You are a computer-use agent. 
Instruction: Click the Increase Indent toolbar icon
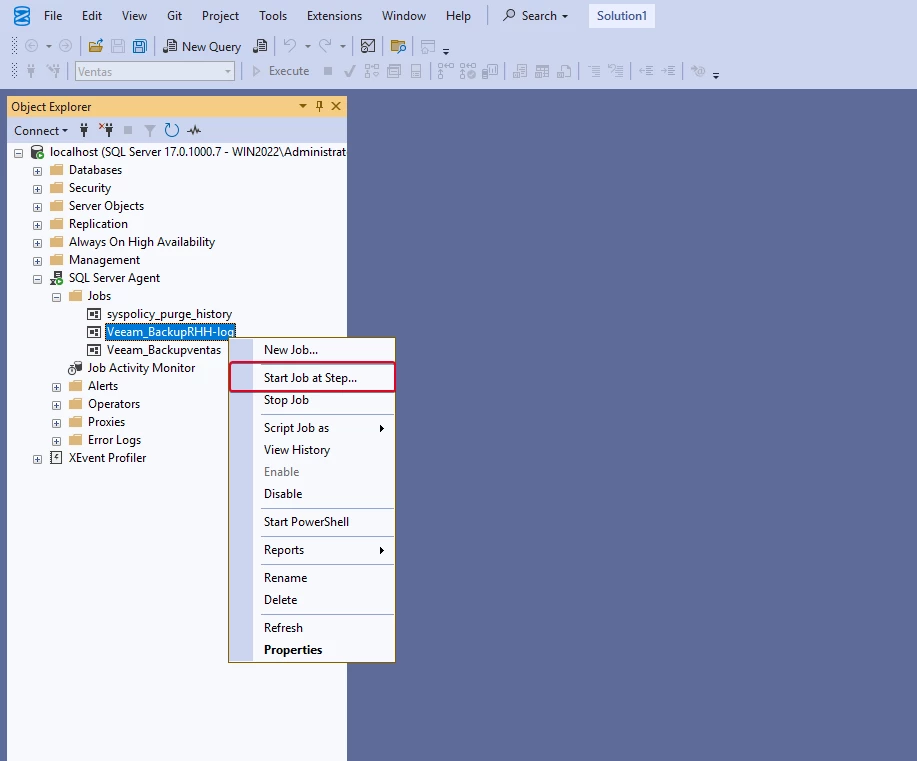pyautogui.click(x=668, y=71)
